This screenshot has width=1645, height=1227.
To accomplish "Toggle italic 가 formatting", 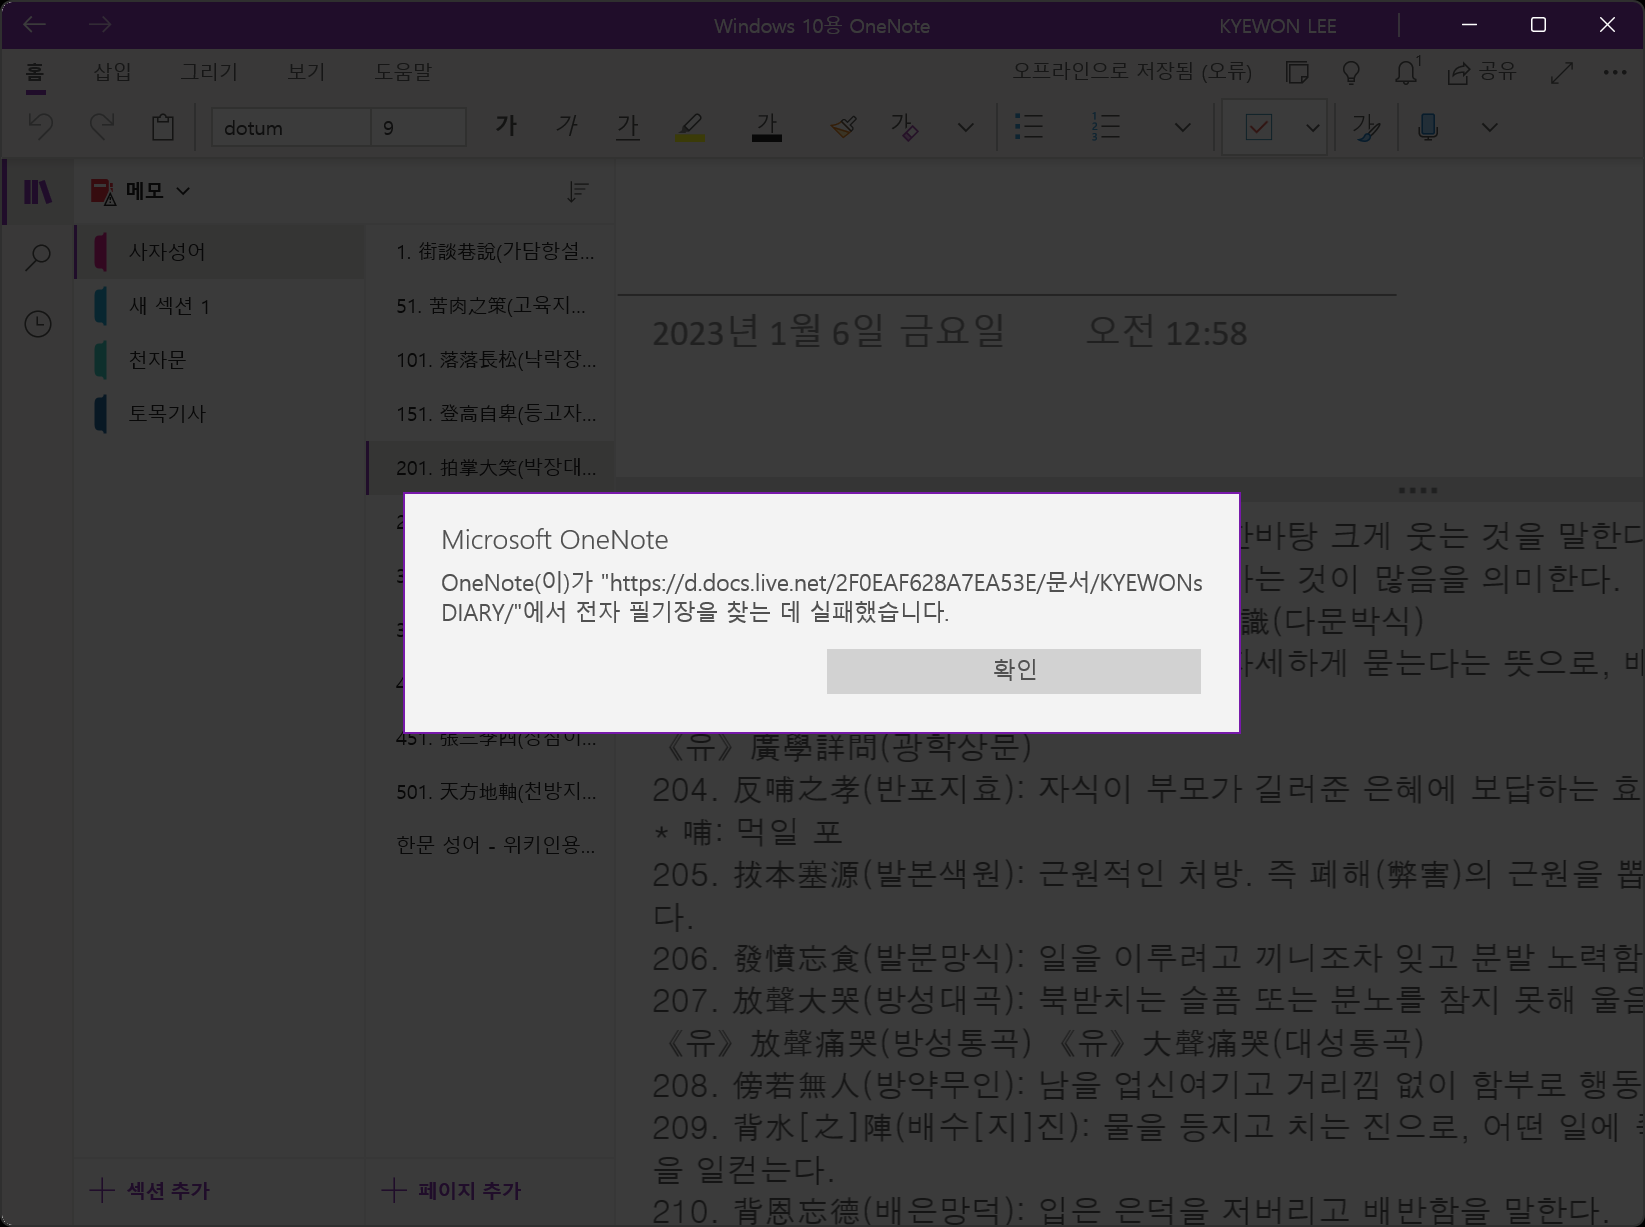I will [x=567, y=126].
